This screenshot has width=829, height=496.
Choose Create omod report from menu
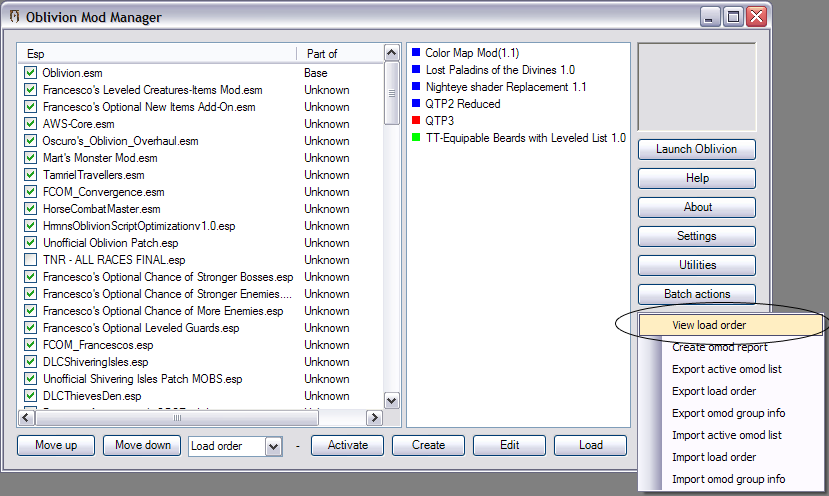pos(731,347)
